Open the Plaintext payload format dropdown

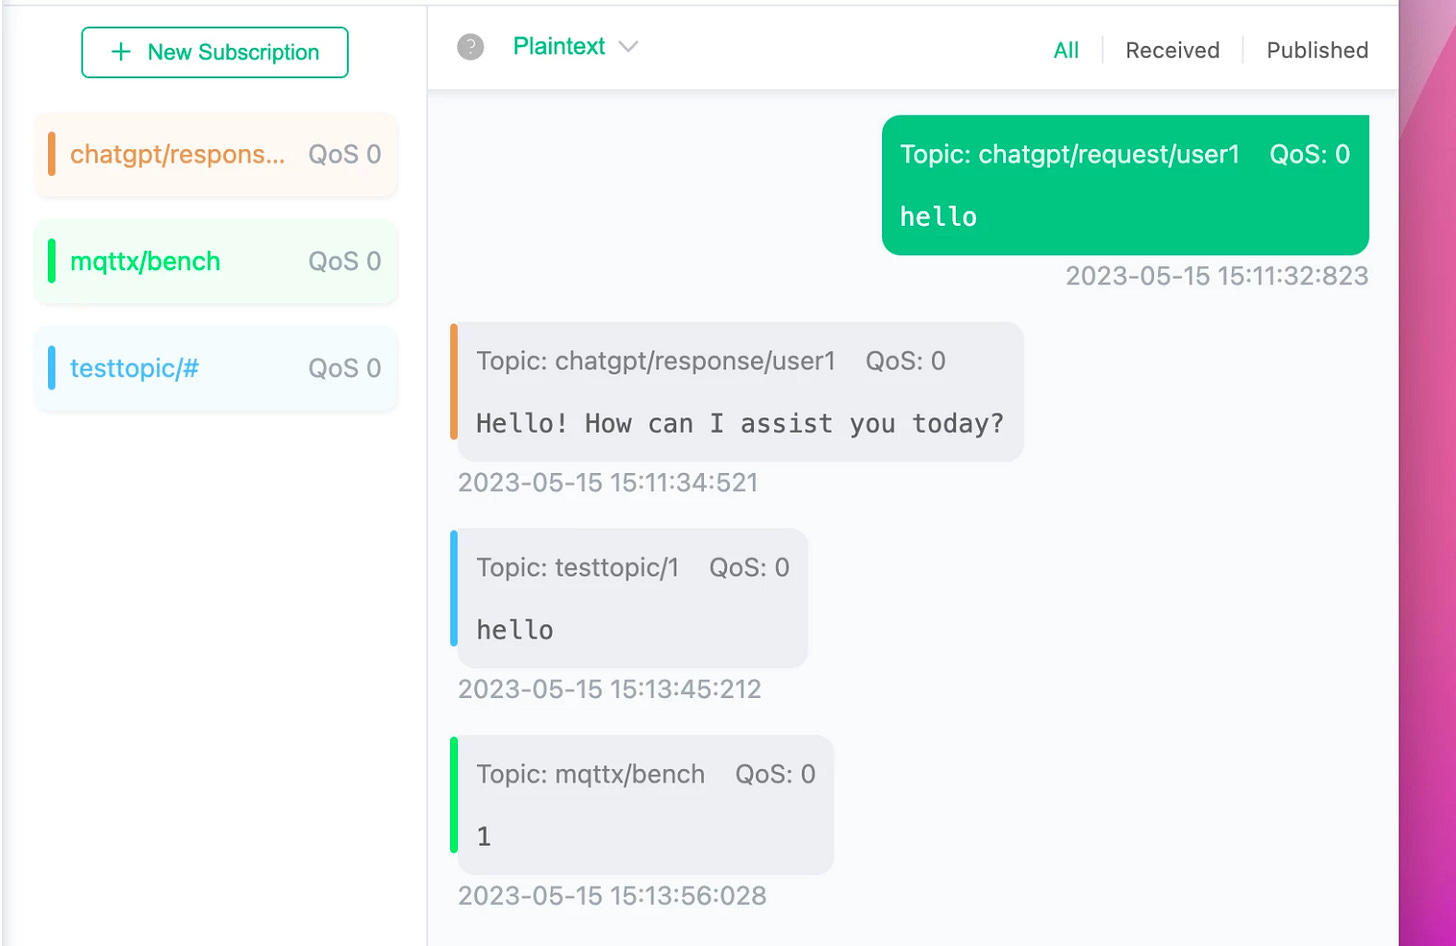click(x=559, y=46)
